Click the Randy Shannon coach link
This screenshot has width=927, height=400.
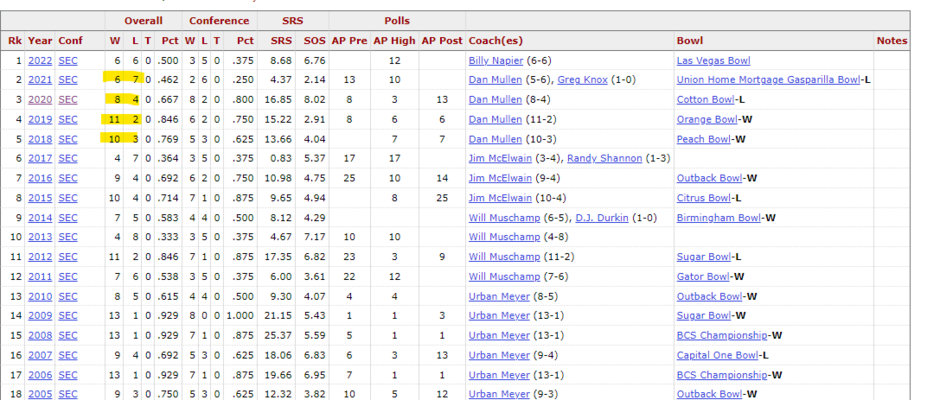pyautogui.click(x=604, y=158)
